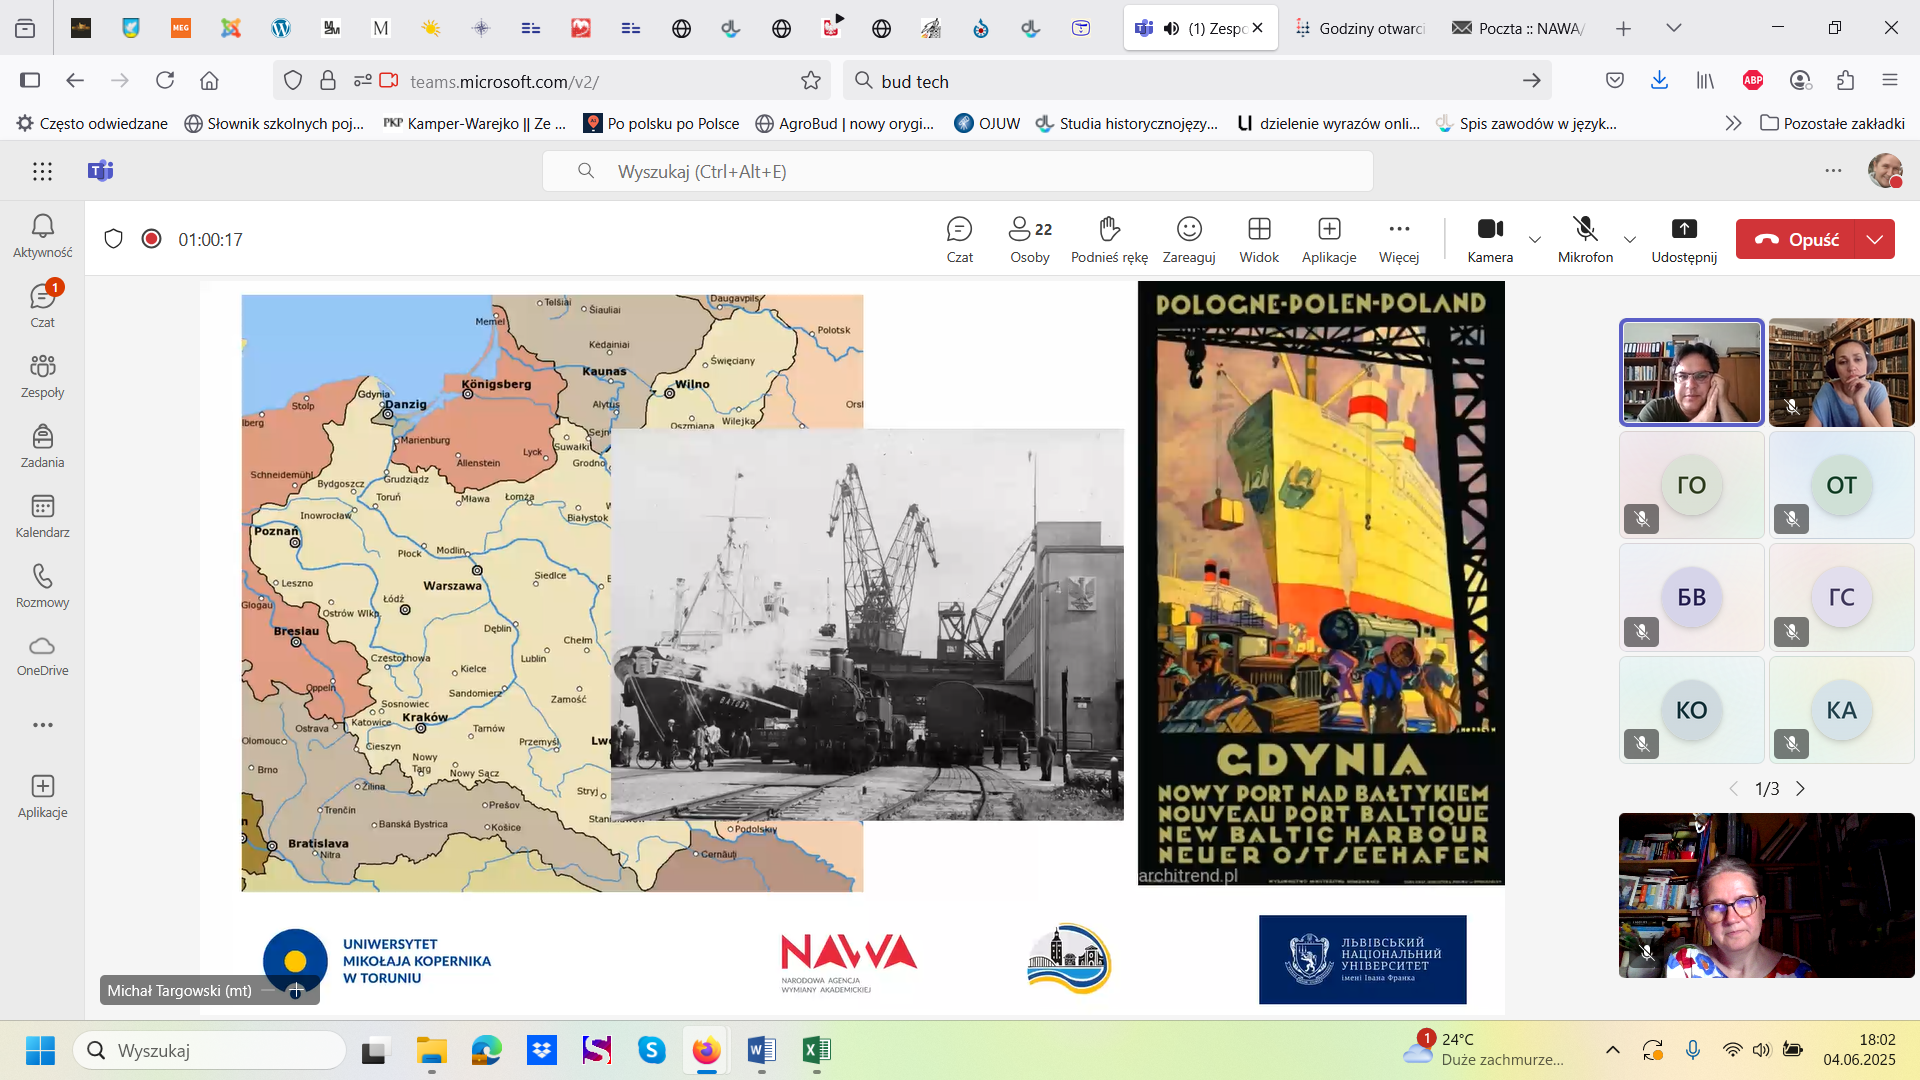Leave the meeting with Opuść
Image resolution: width=1920 pixels, height=1080 pixels.
click(x=1796, y=239)
